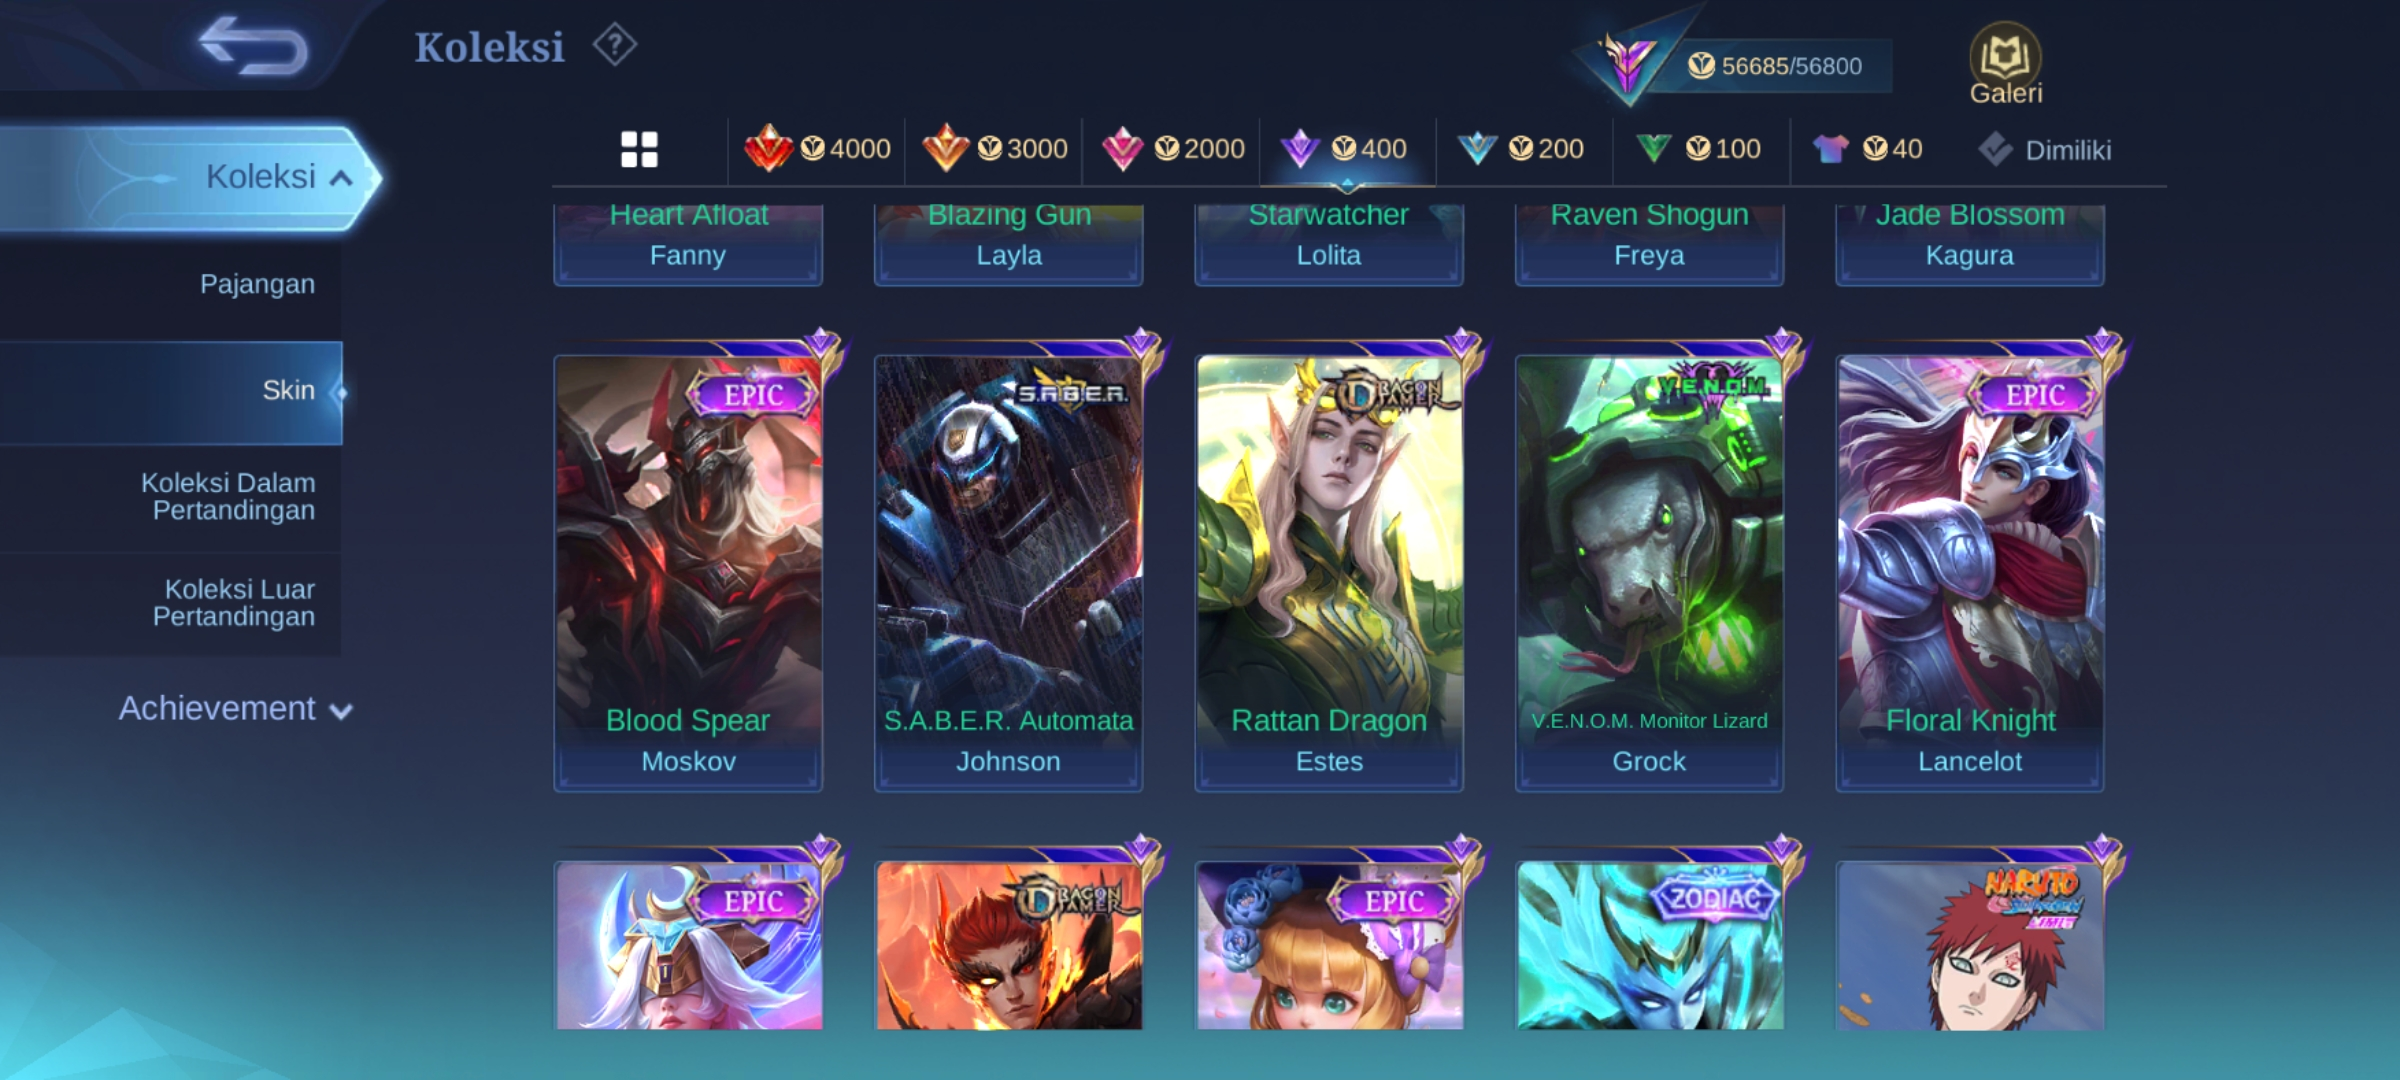
Task: Go to Koleksi Luar Pertandingan
Action: [x=234, y=603]
